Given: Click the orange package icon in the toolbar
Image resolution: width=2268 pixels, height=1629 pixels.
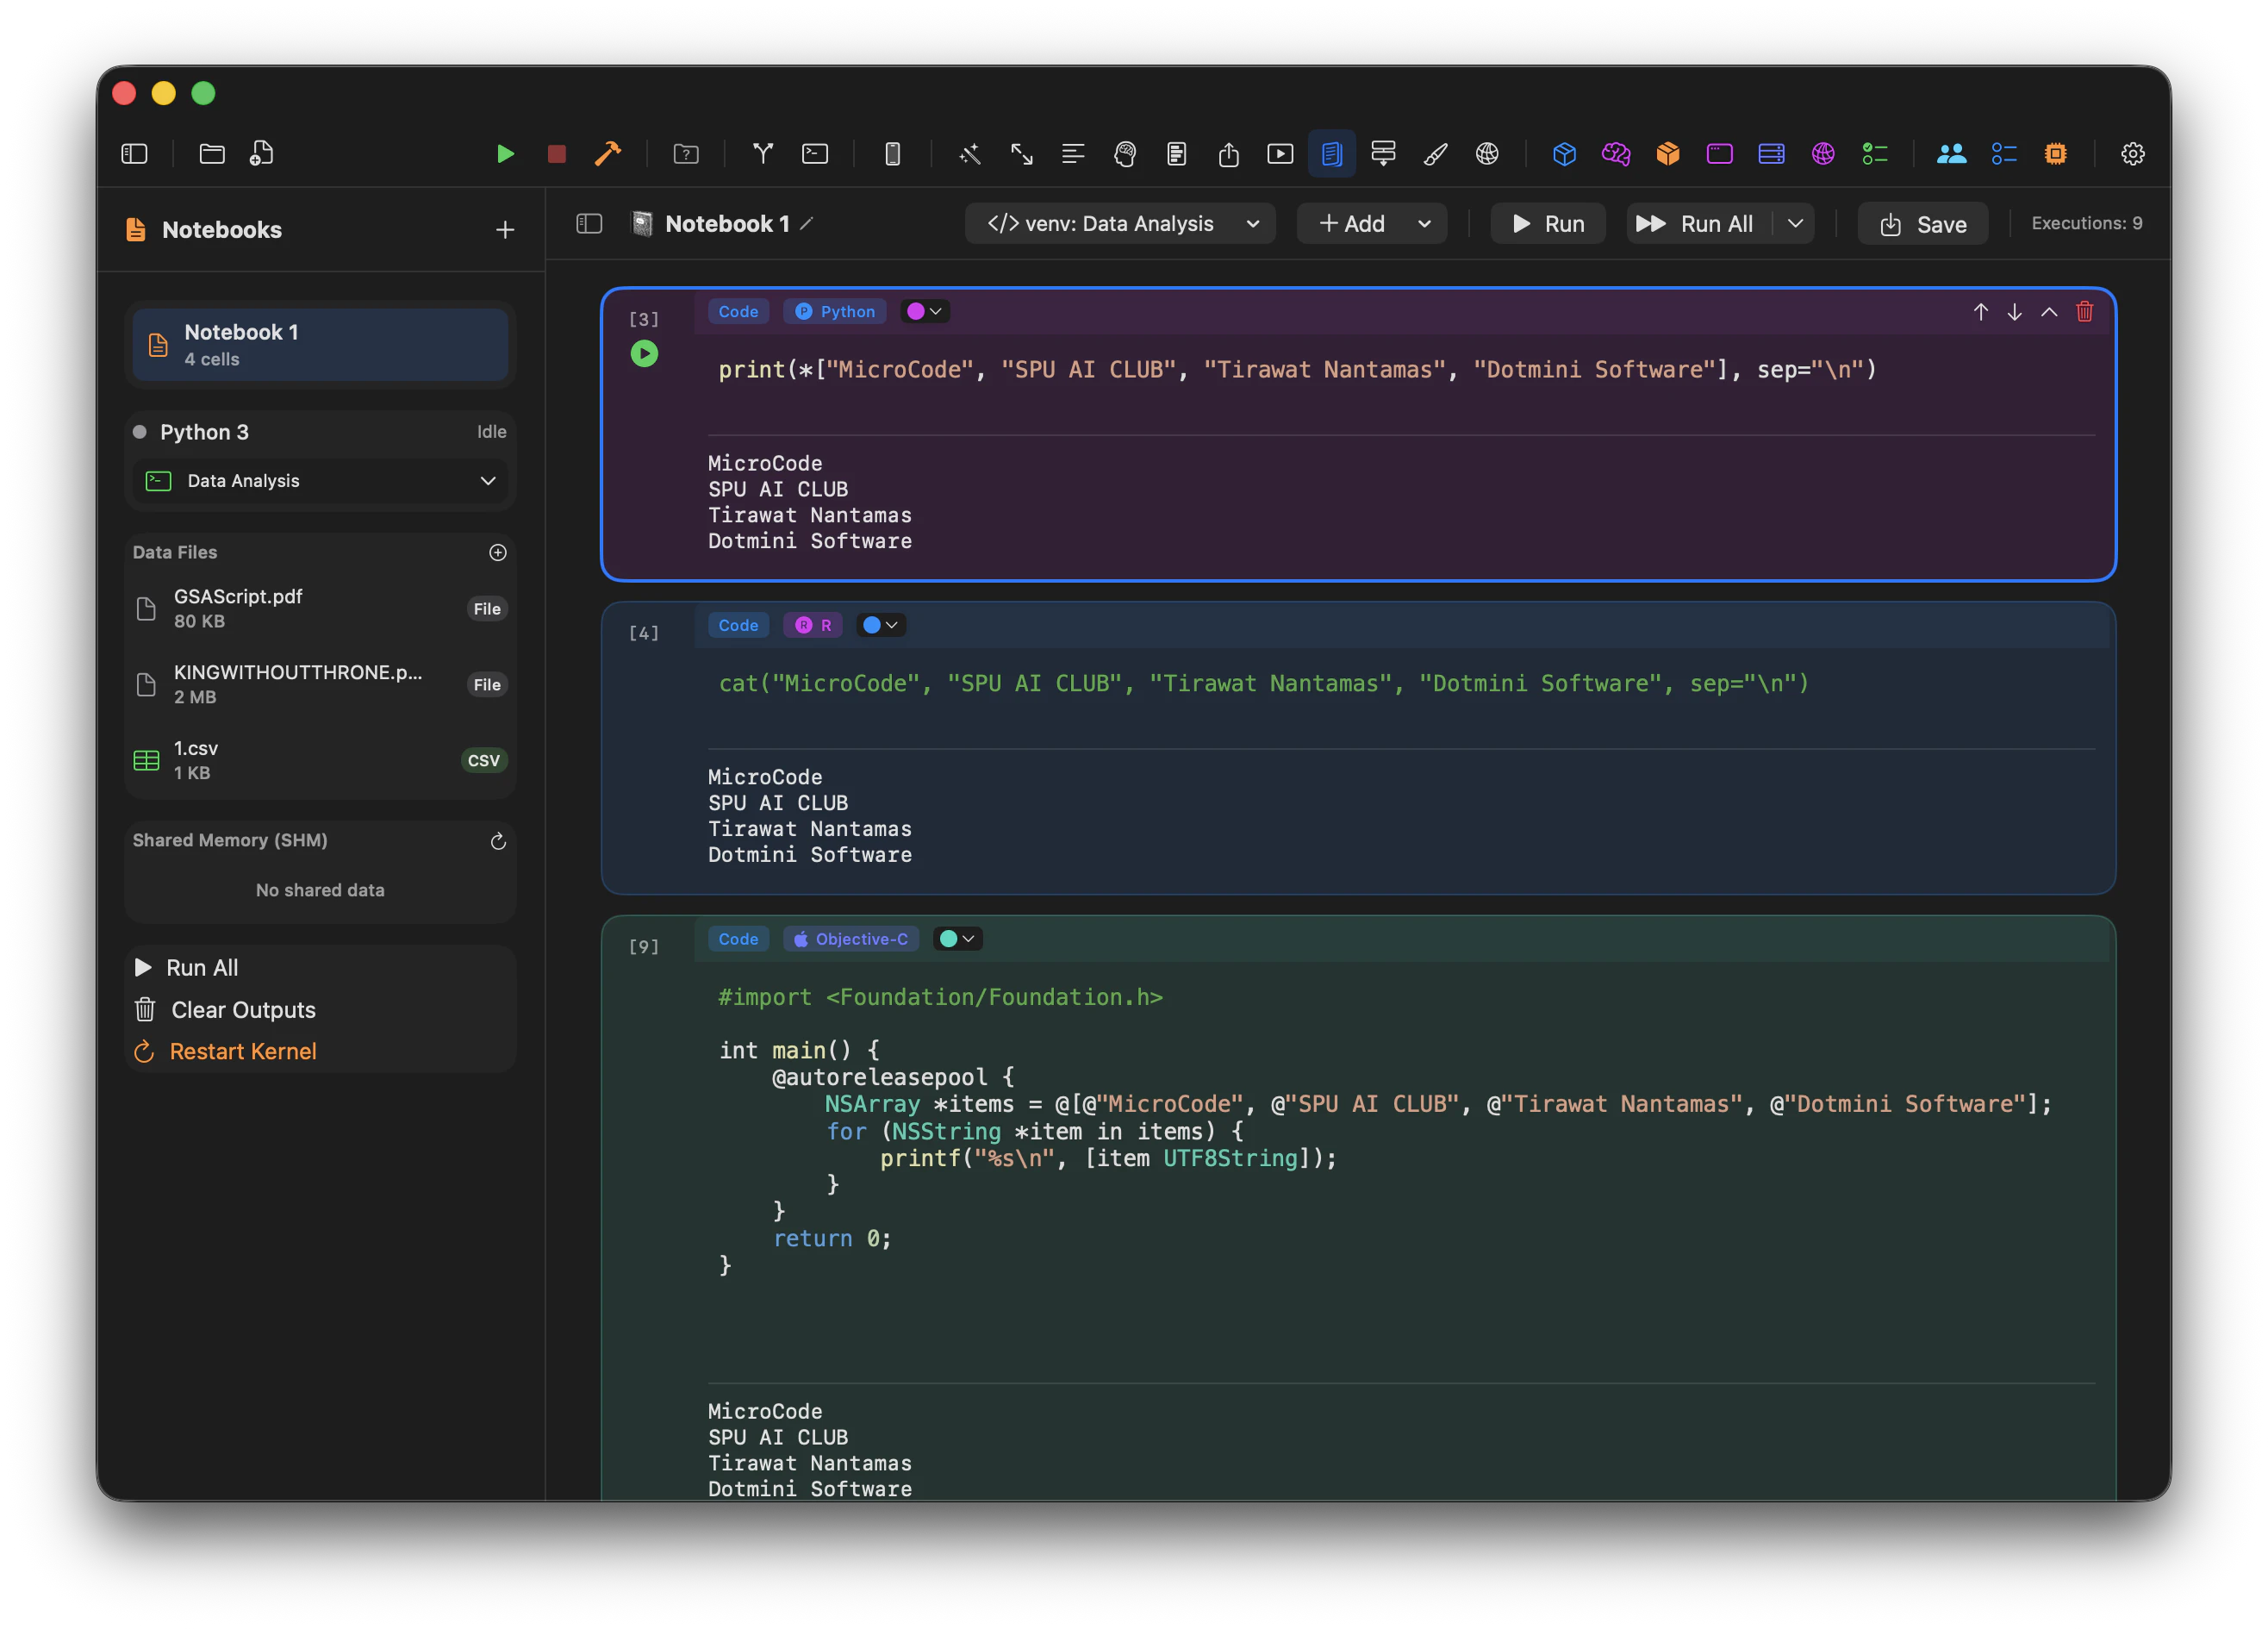Looking at the screenshot, I should pos(1667,154).
